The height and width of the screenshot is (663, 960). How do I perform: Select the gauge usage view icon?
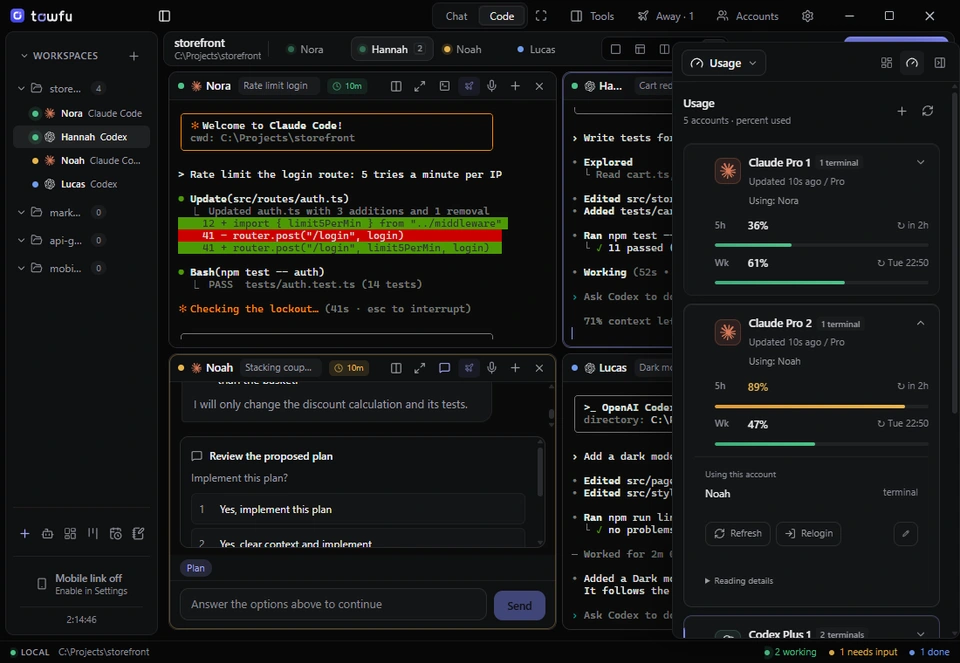pyautogui.click(x=912, y=62)
